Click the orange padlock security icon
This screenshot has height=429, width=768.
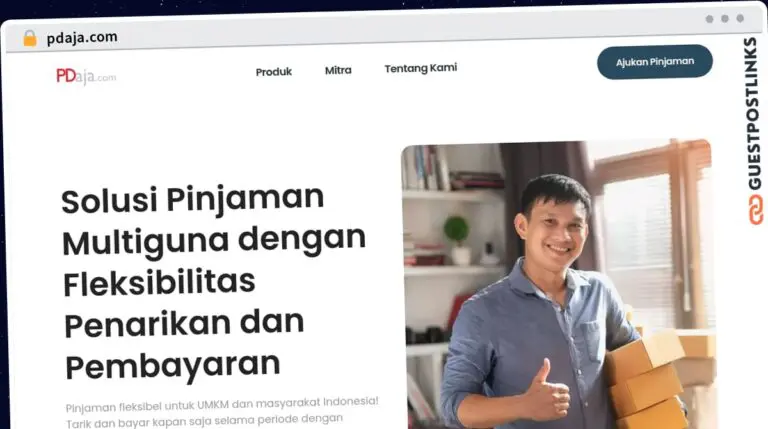(x=30, y=38)
